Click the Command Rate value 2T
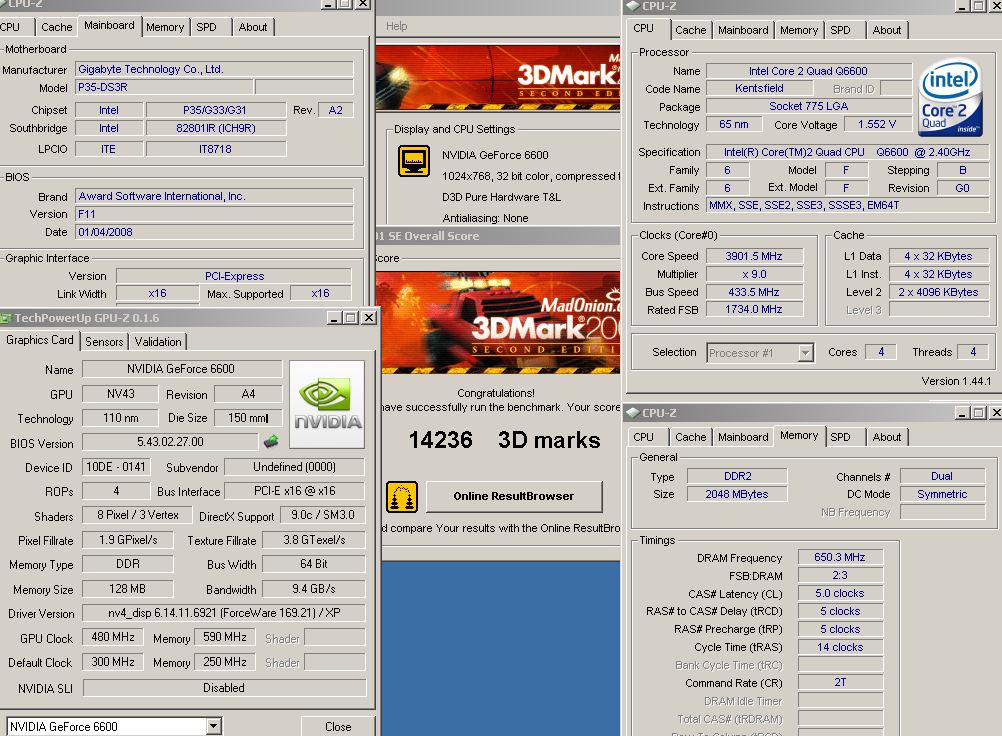The image size is (1002, 736). (x=840, y=682)
